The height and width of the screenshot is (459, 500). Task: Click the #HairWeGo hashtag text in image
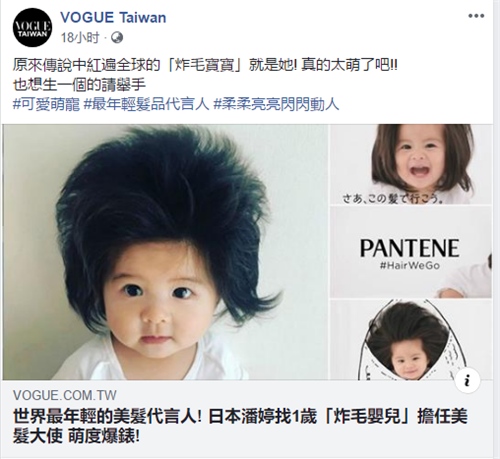coord(410,266)
